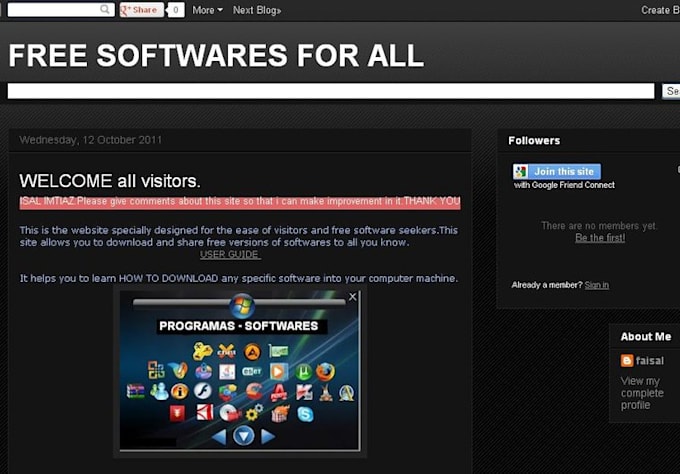This screenshot has width=680, height=474.
Task: Click the green hardware card icon
Action: tap(278, 350)
